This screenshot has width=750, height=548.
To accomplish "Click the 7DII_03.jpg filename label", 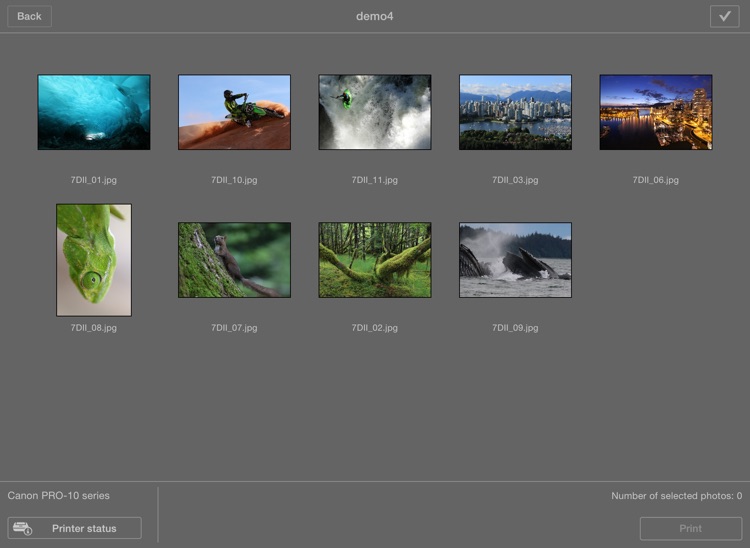I will click(515, 180).
